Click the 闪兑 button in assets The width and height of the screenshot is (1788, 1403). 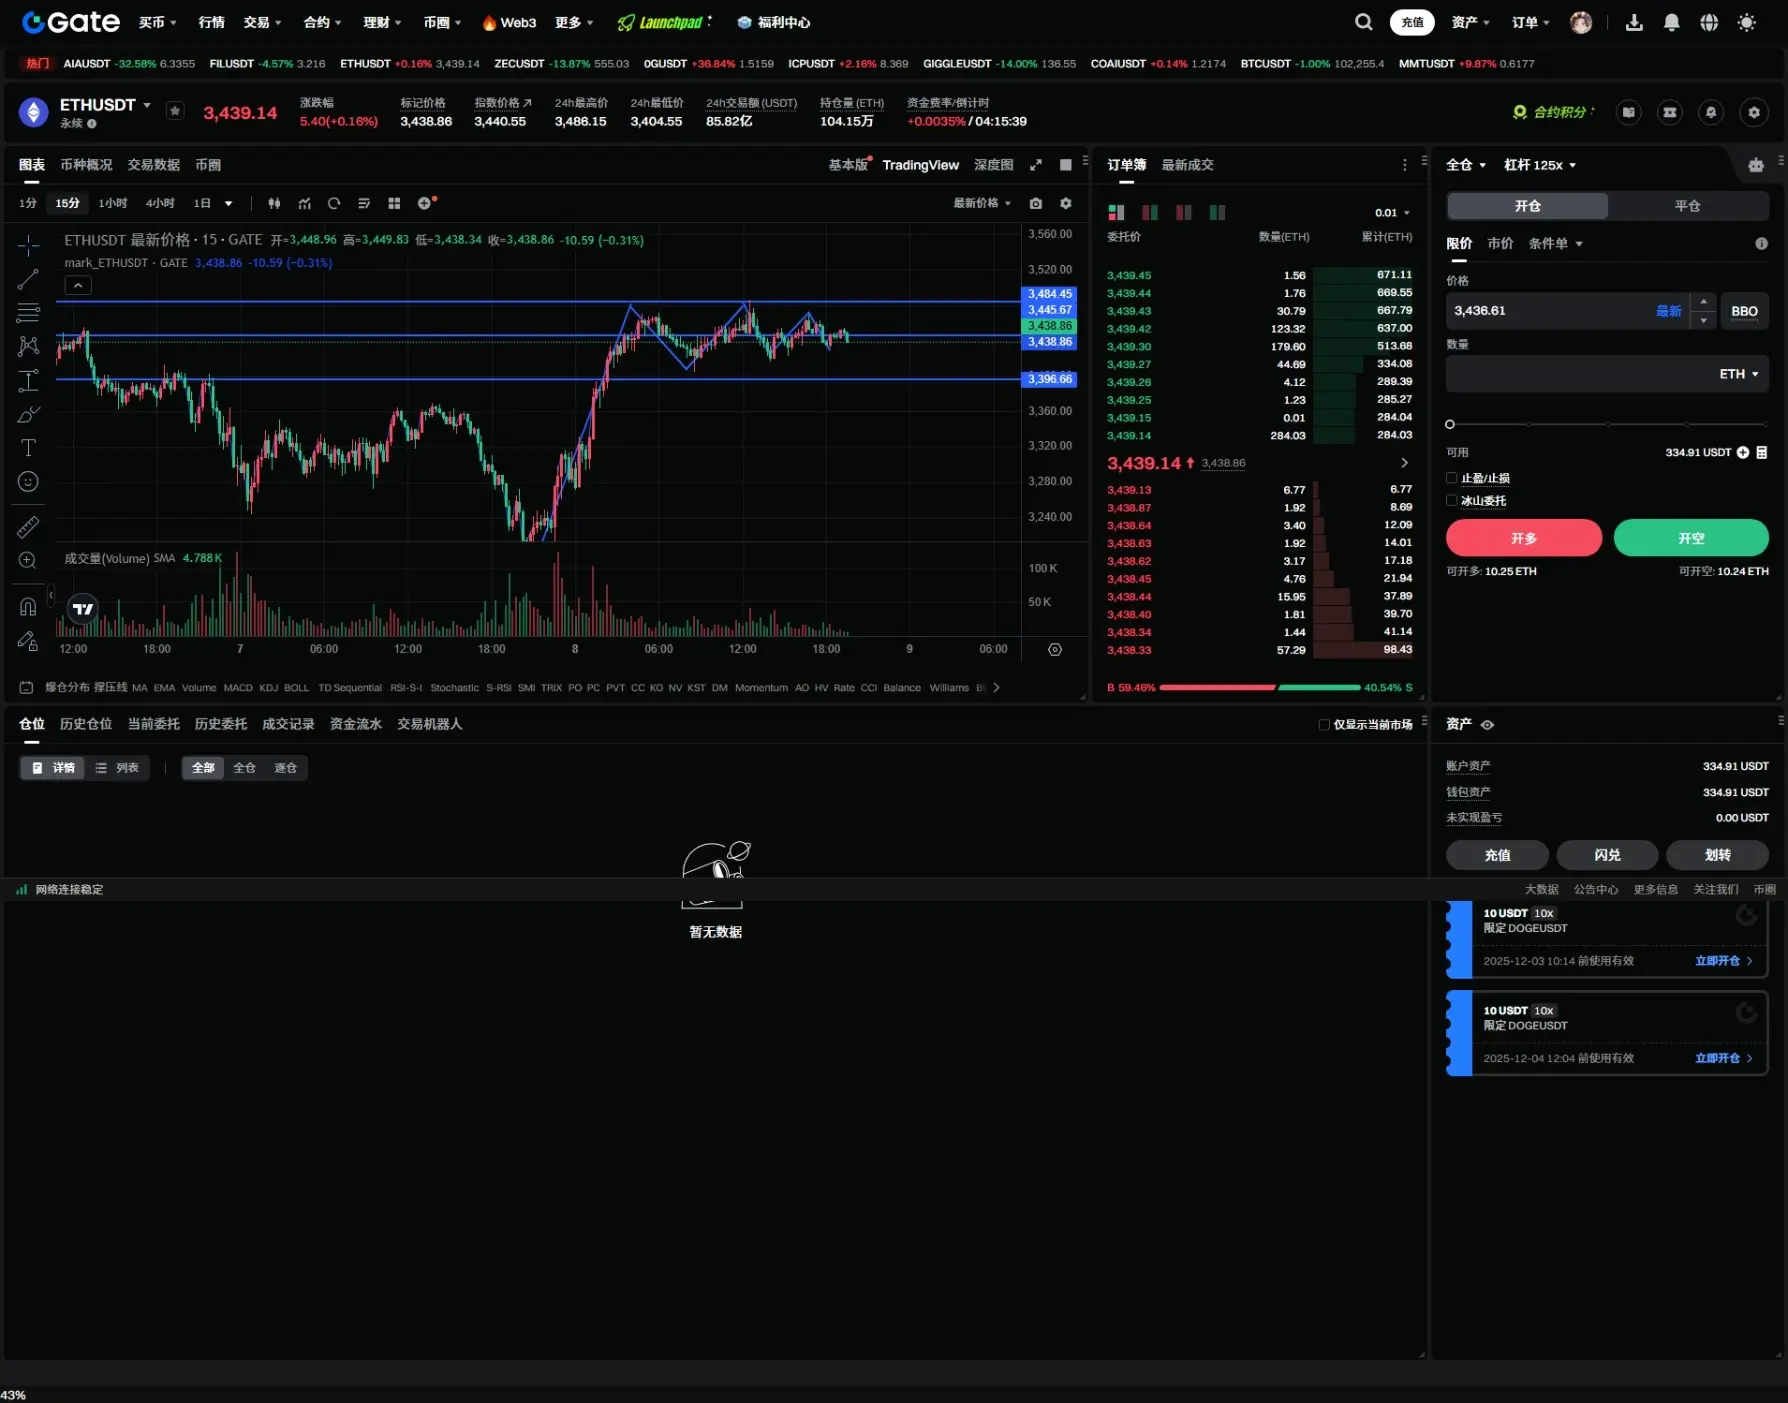pyautogui.click(x=1607, y=855)
